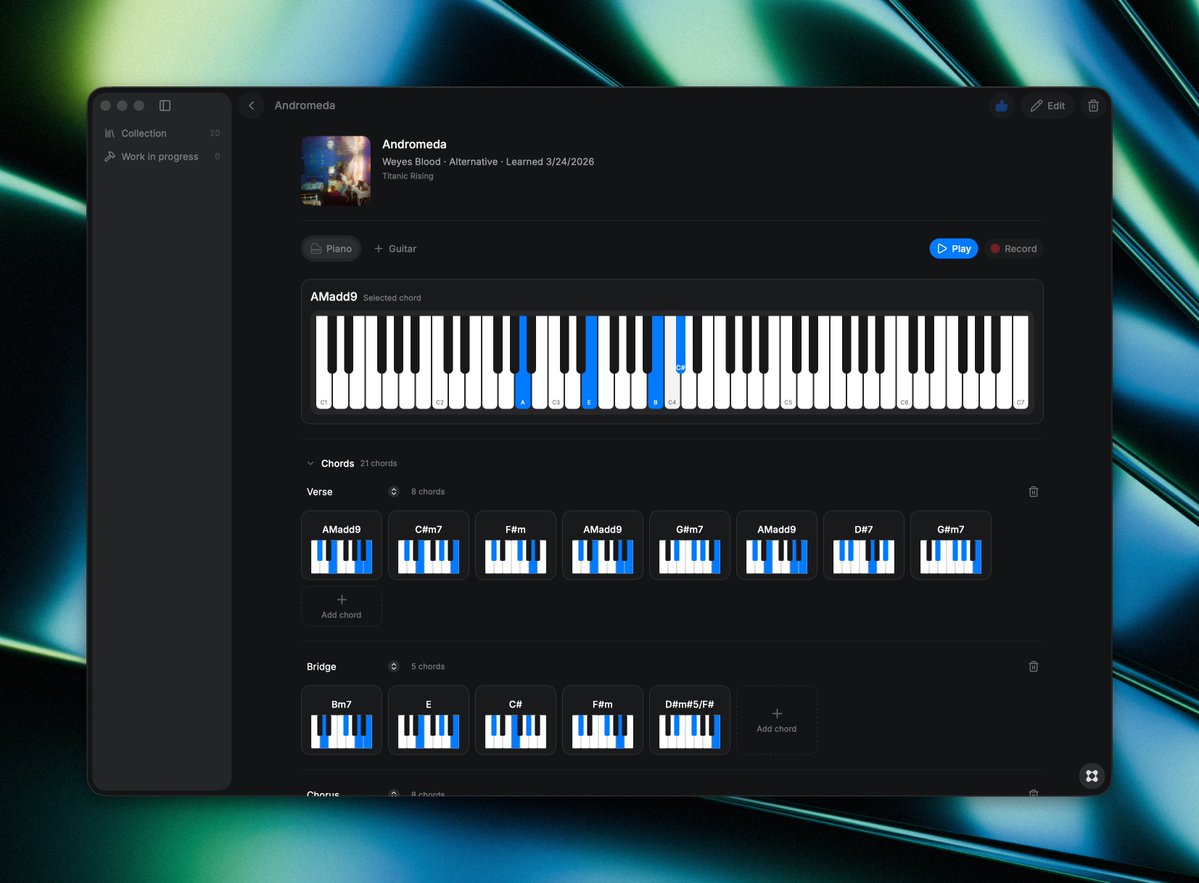
Task: Delete the Bridge section with trash icon
Action: click(x=1033, y=667)
